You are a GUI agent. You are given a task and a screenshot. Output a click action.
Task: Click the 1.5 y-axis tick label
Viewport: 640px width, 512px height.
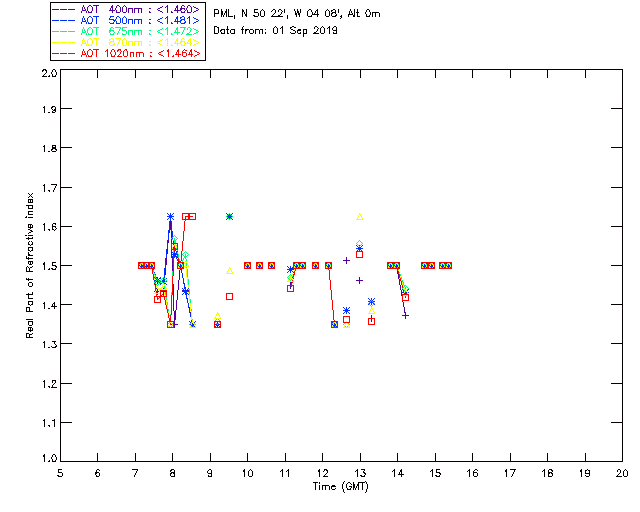[49, 266]
